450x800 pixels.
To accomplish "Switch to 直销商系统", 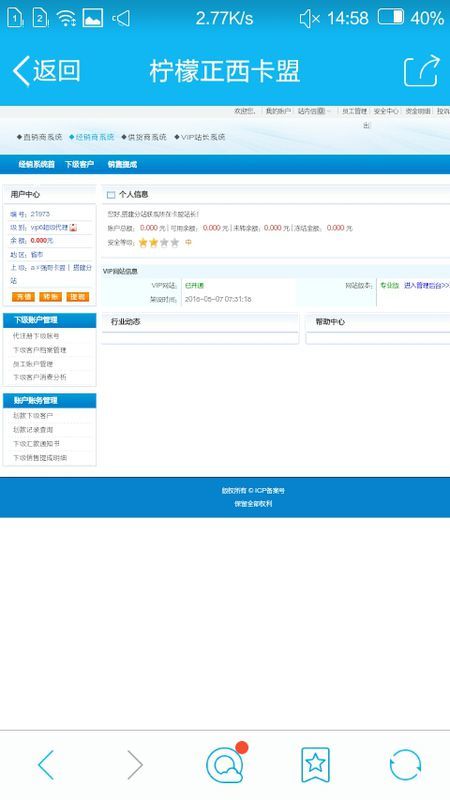I will pyautogui.click(x=39, y=137).
